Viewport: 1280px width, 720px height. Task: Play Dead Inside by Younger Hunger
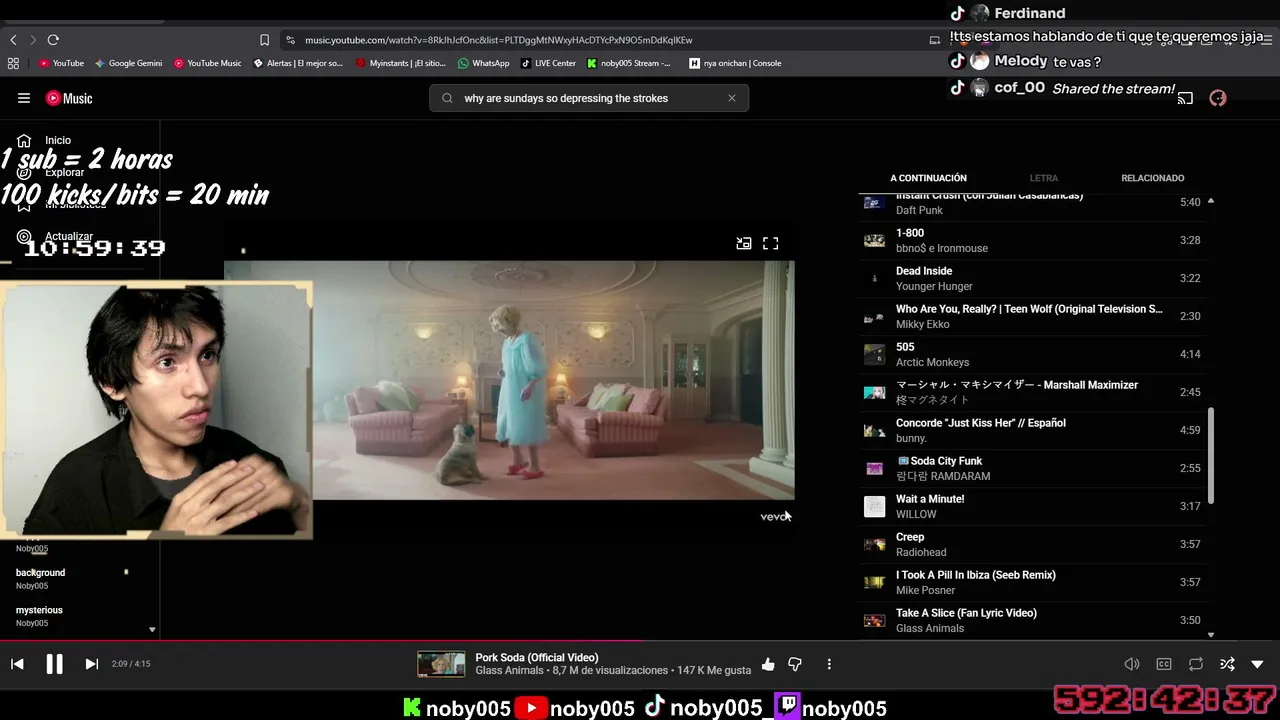(x=1033, y=278)
